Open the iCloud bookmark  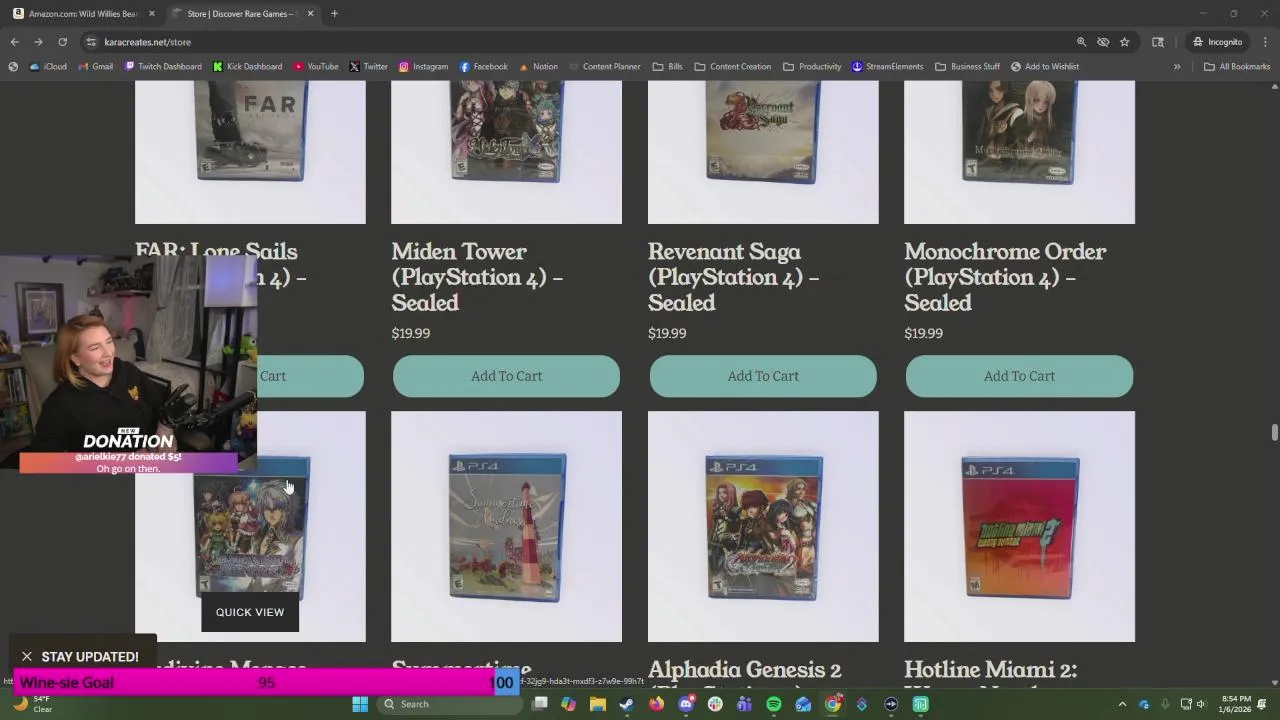(x=48, y=67)
